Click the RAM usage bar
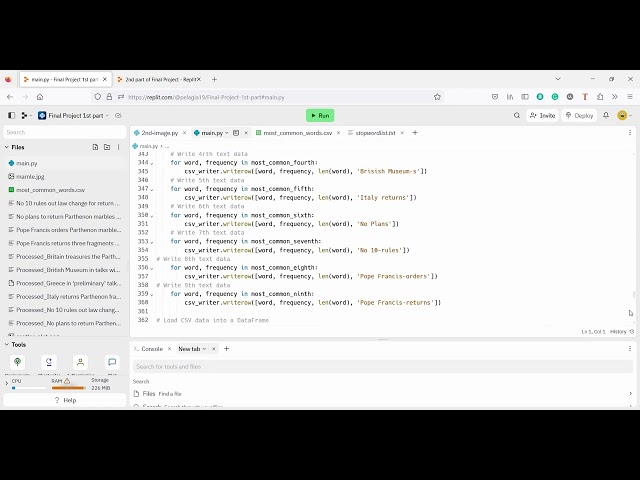This screenshot has height=480, width=640. tap(69, 388)
